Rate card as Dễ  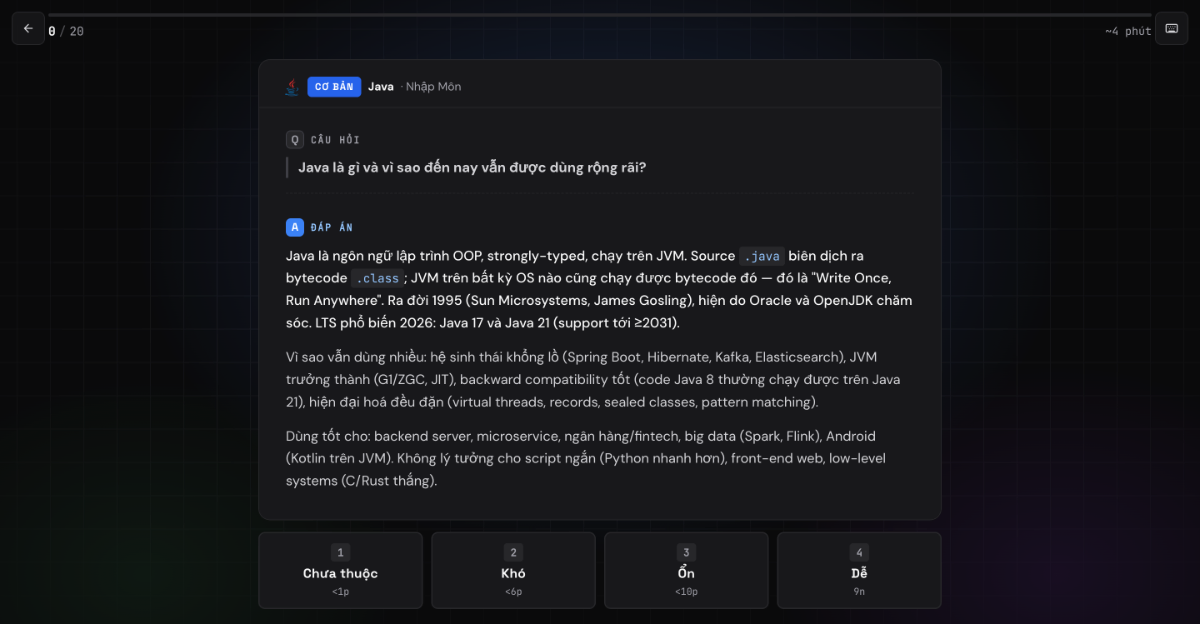[859, 570]
